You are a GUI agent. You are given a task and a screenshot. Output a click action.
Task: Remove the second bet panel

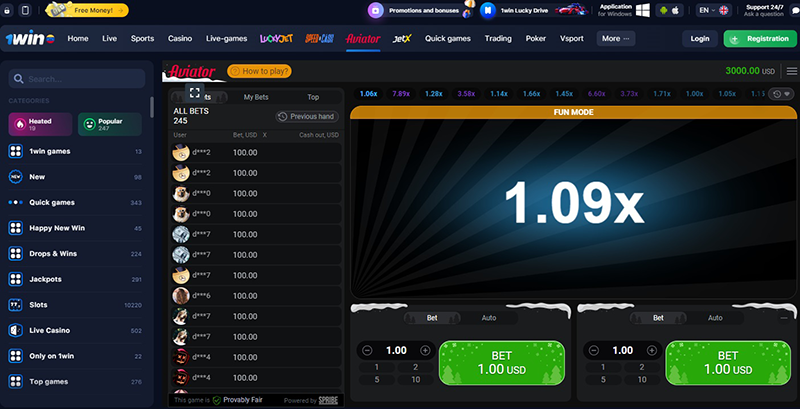click(x=784, y=318)
